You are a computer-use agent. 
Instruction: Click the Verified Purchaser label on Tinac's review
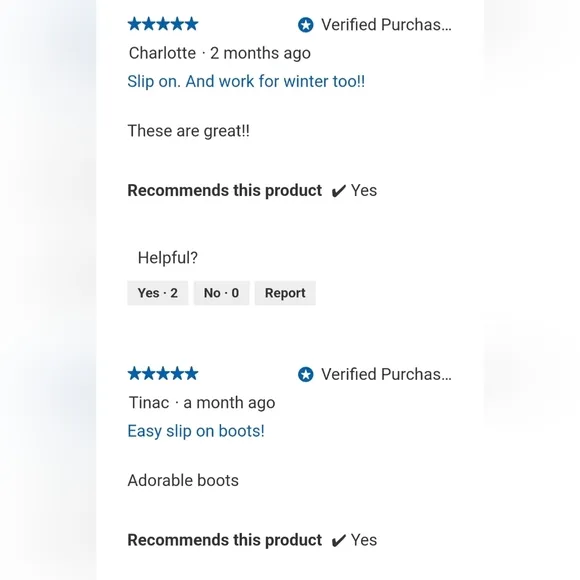click(x=386, y=374)
